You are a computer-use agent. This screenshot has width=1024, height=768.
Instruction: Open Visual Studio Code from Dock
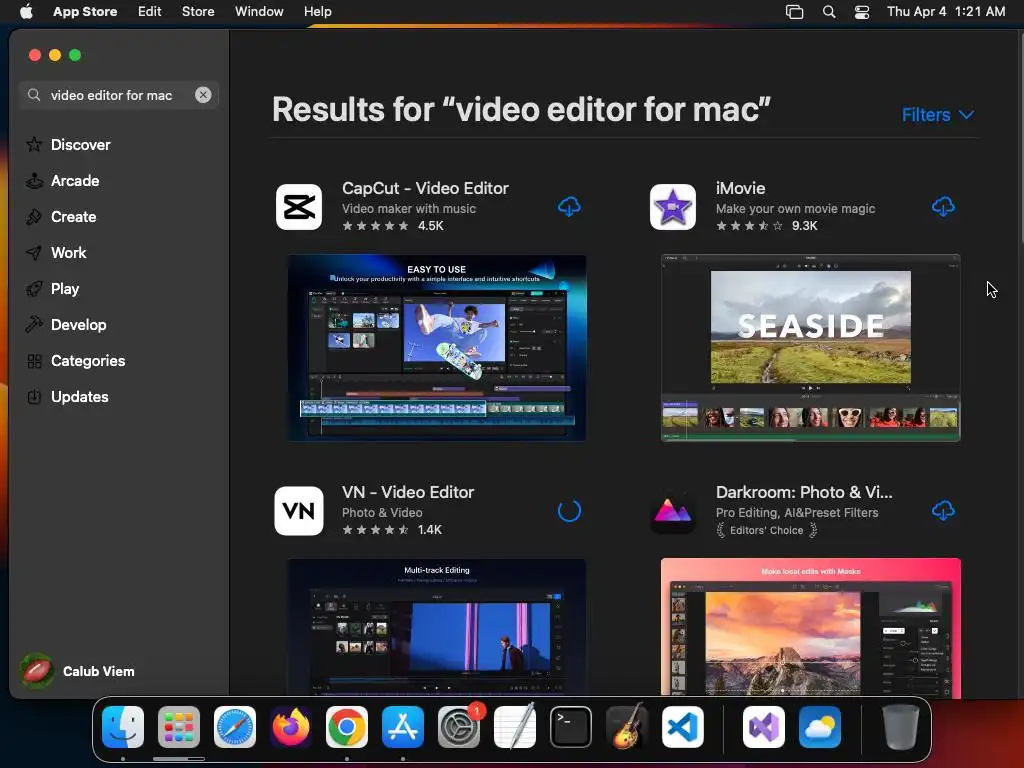(682, 726)
